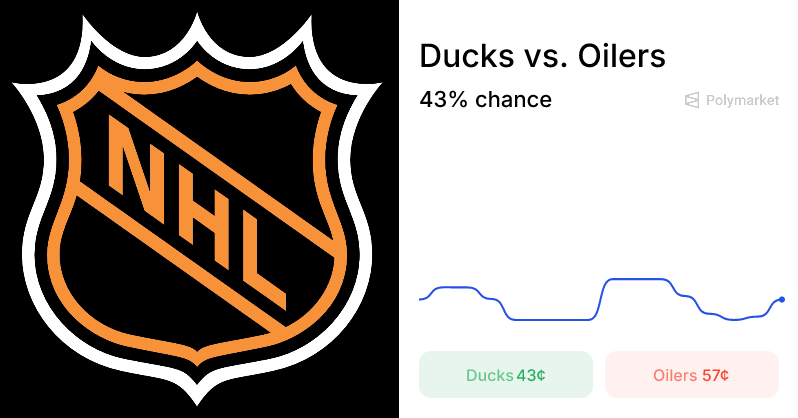Click the blue dot ending the chart

coord(782,299)
